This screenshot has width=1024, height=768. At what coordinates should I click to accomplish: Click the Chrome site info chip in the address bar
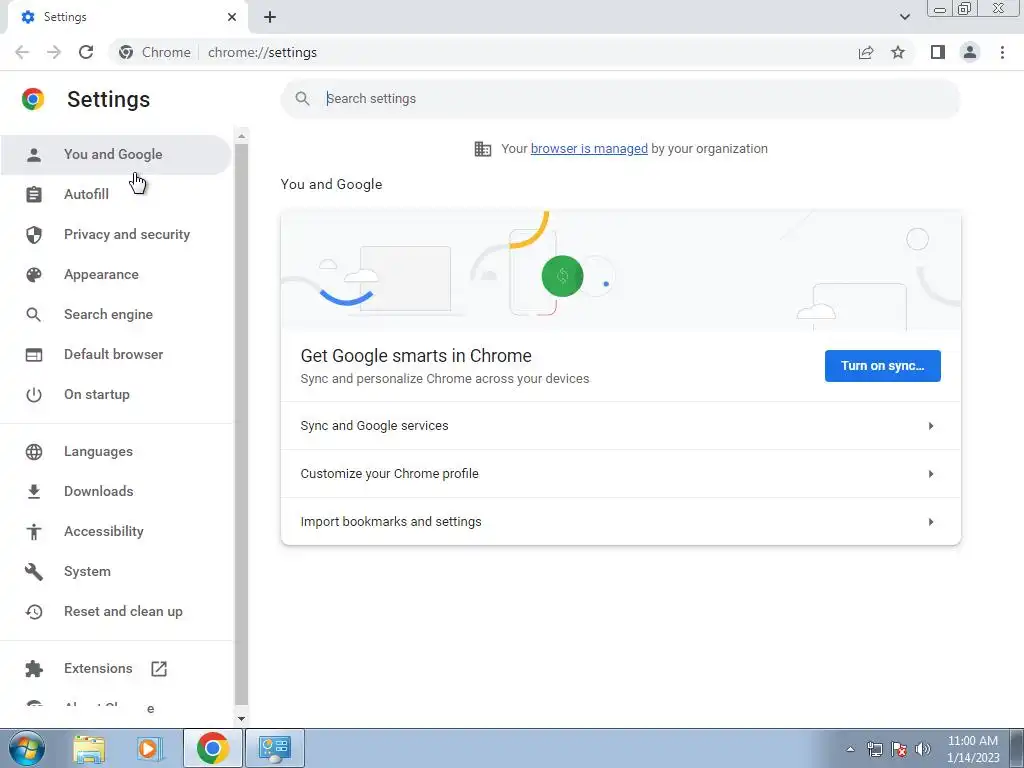[155, 52]
